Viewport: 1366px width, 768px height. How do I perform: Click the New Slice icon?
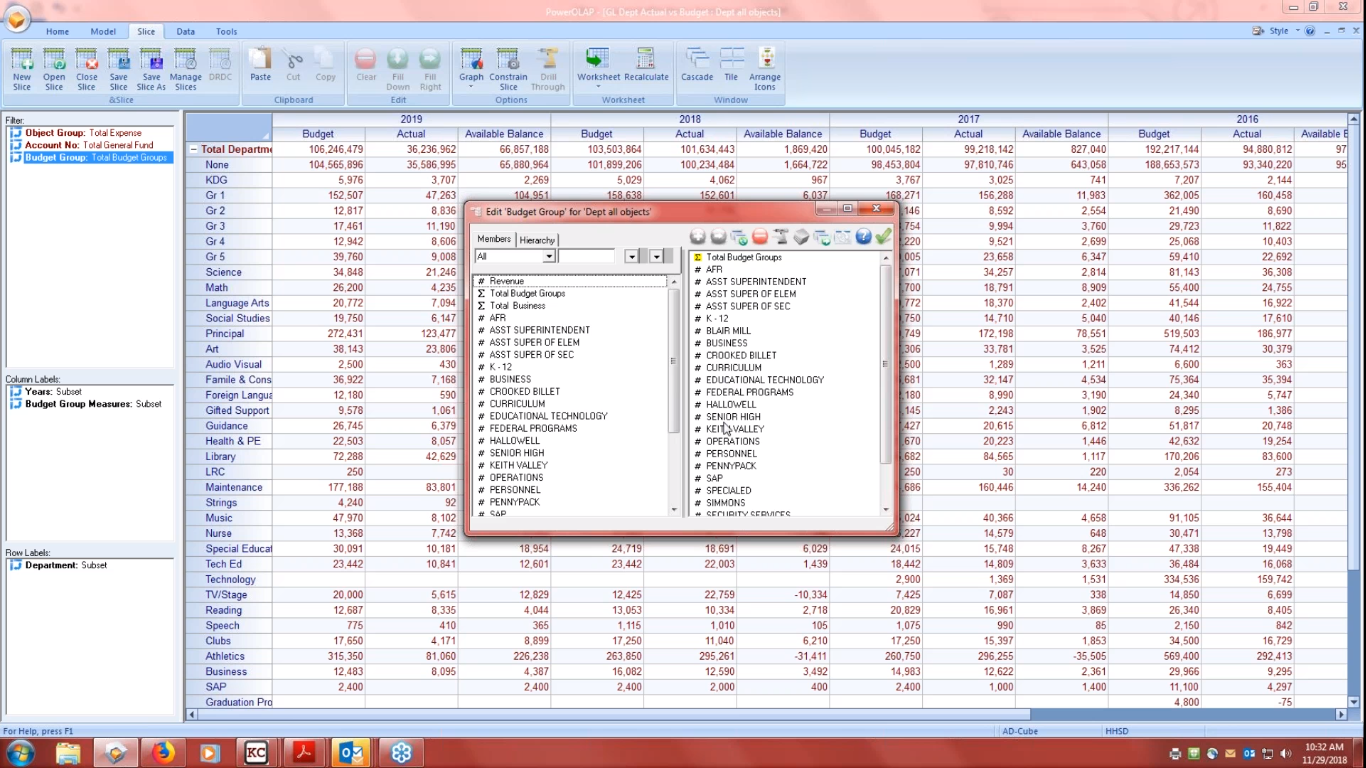(22, 69)
